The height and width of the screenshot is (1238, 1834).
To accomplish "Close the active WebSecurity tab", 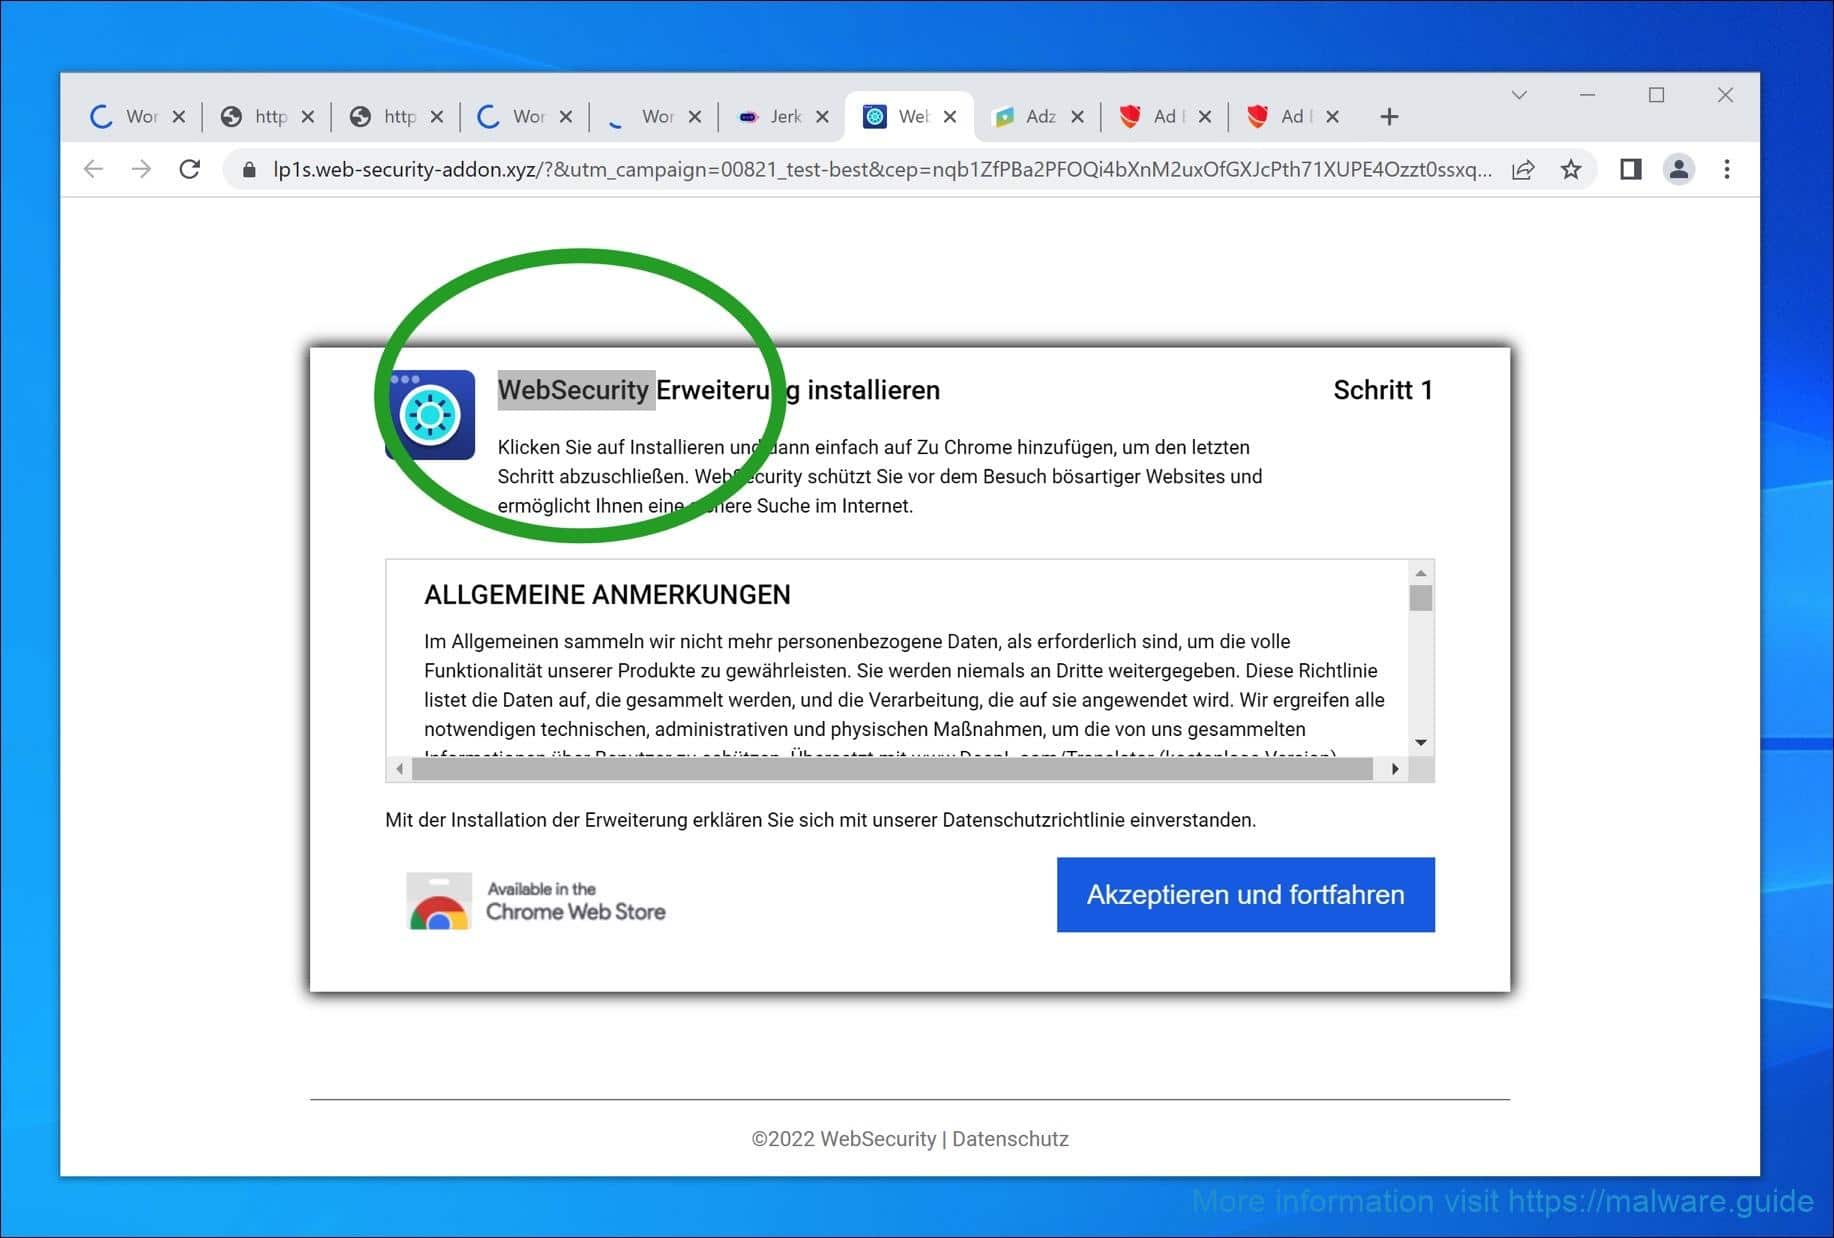I will point(950,117).
